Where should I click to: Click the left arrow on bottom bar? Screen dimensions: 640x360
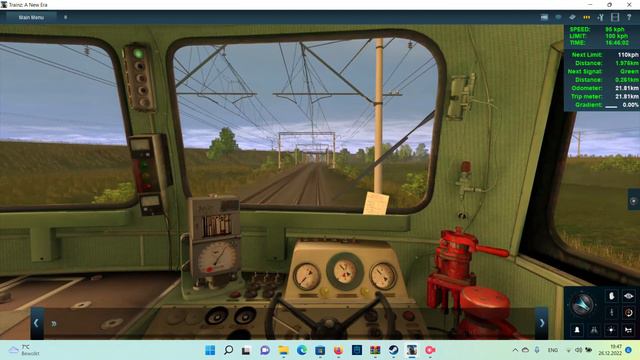point(36,323)
